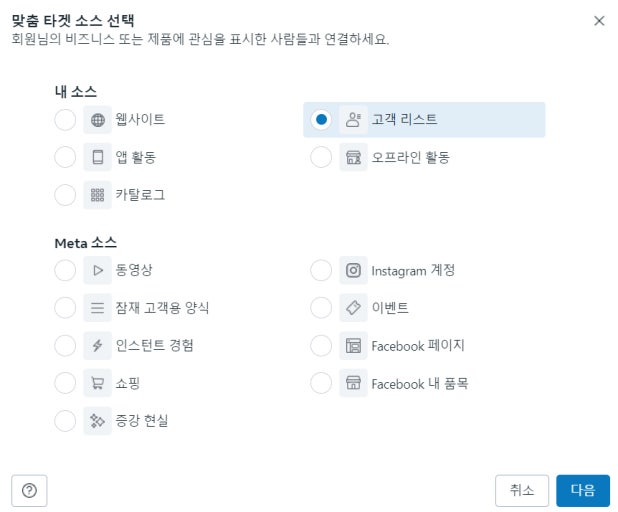This screenshot has width=618, height=512.
Task: Click the ticket icon for 이벤트
Action: point(353,308)
